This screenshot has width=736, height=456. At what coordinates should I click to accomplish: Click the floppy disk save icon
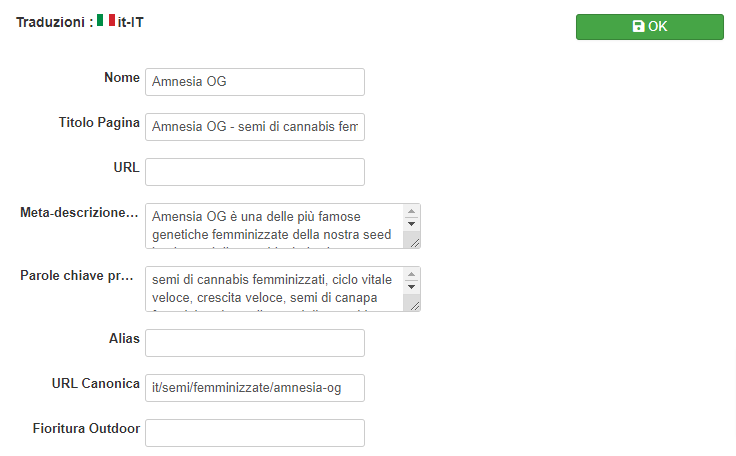tap(638, 26)
